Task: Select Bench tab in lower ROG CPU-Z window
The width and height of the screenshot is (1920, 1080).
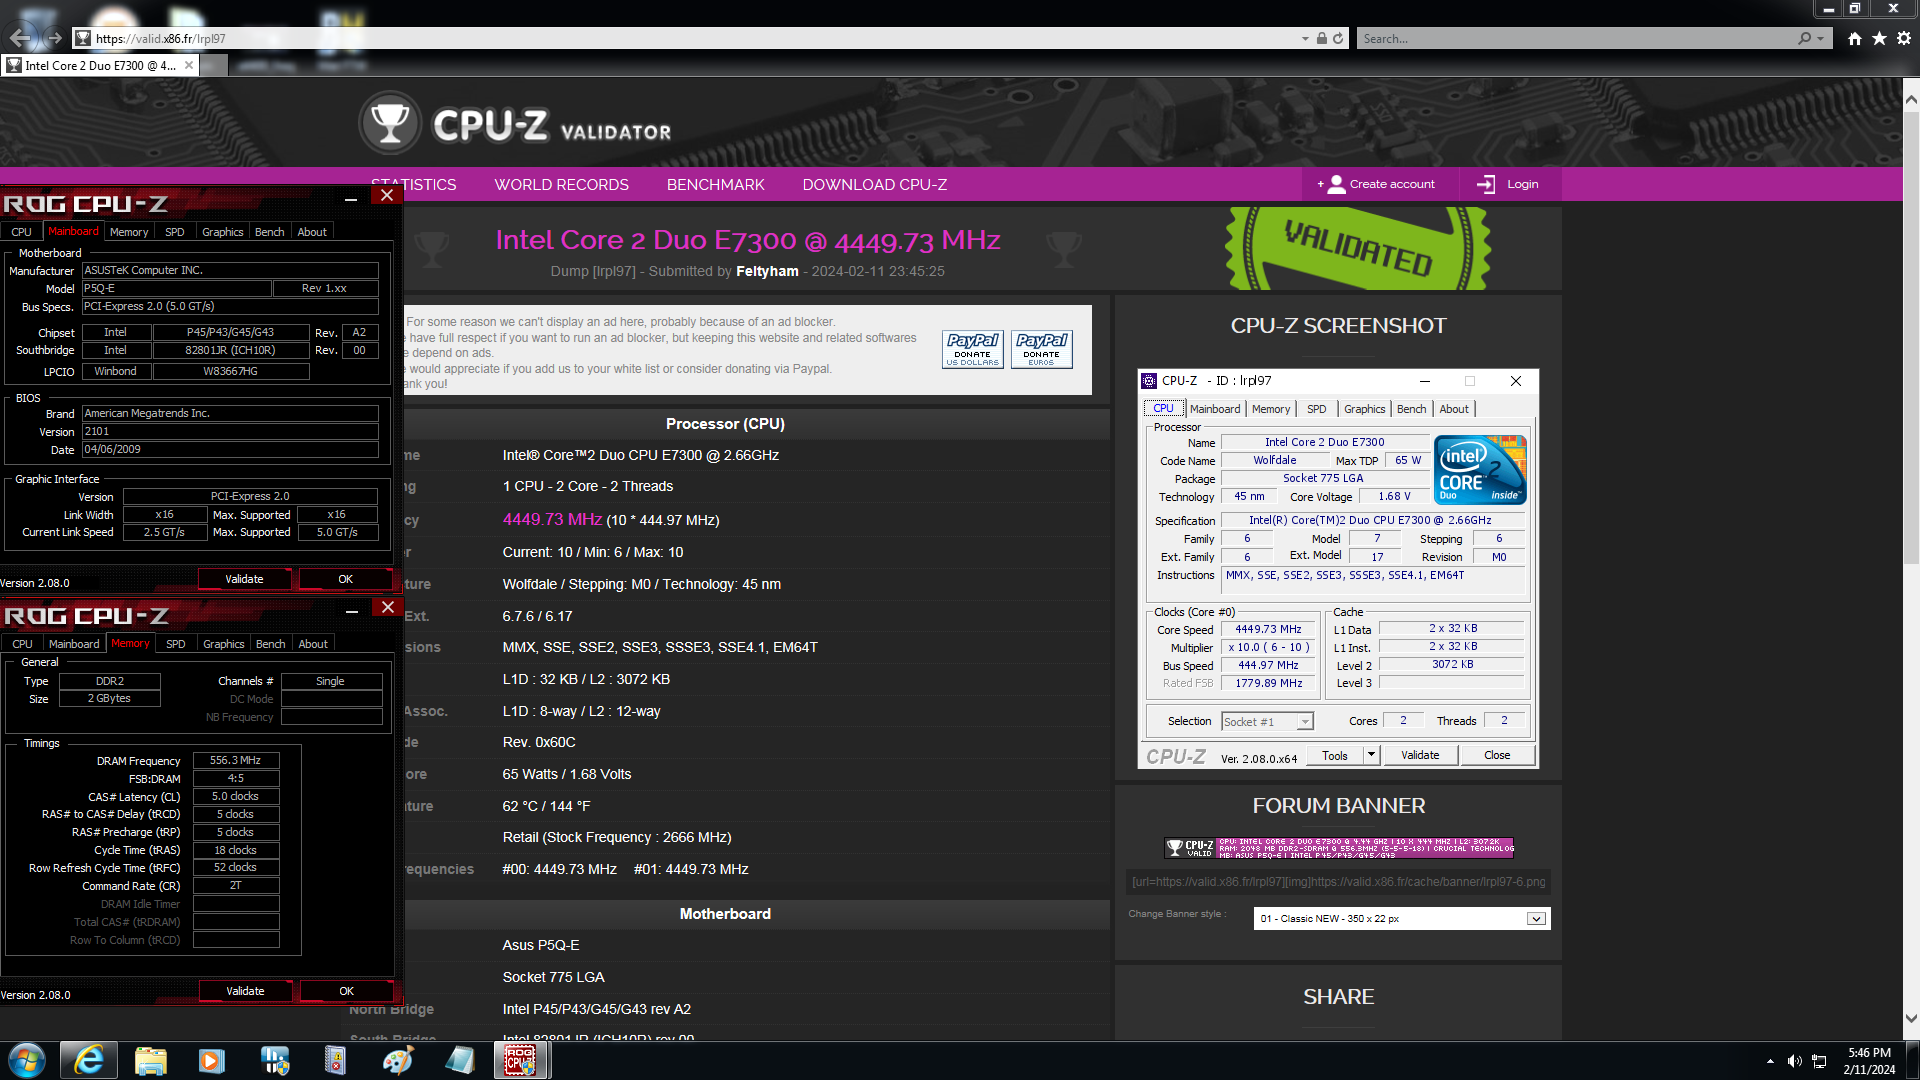Action: coord(270,644)
